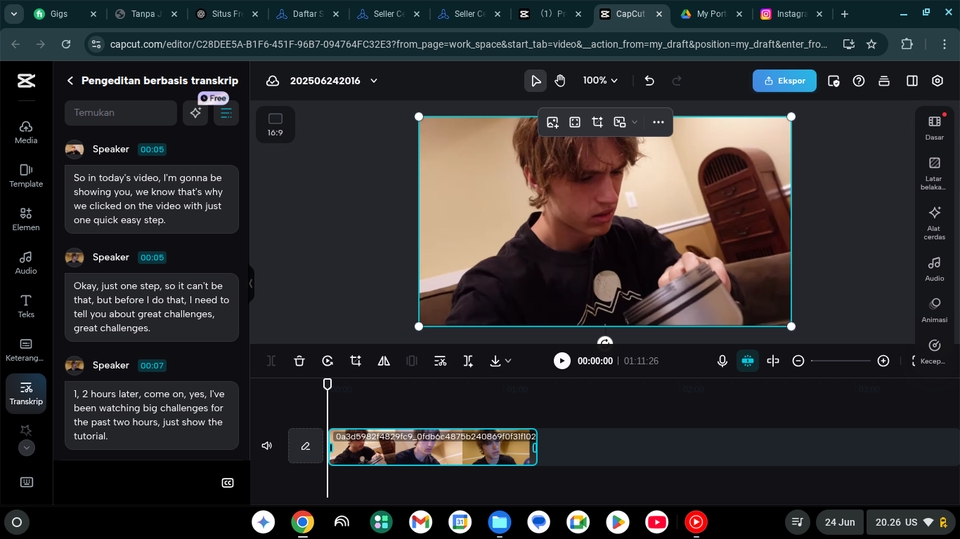Image resolution: width=960 pixels, height=539 pixels.
Task: Click the crop icon in floating toolbar
Action: click(597, 122)
